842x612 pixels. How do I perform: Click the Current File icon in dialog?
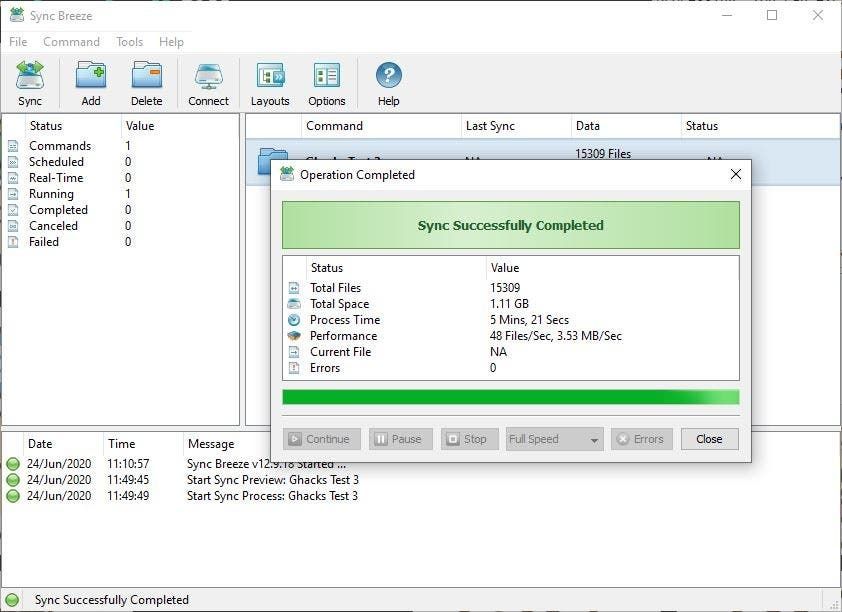(294, 352)
